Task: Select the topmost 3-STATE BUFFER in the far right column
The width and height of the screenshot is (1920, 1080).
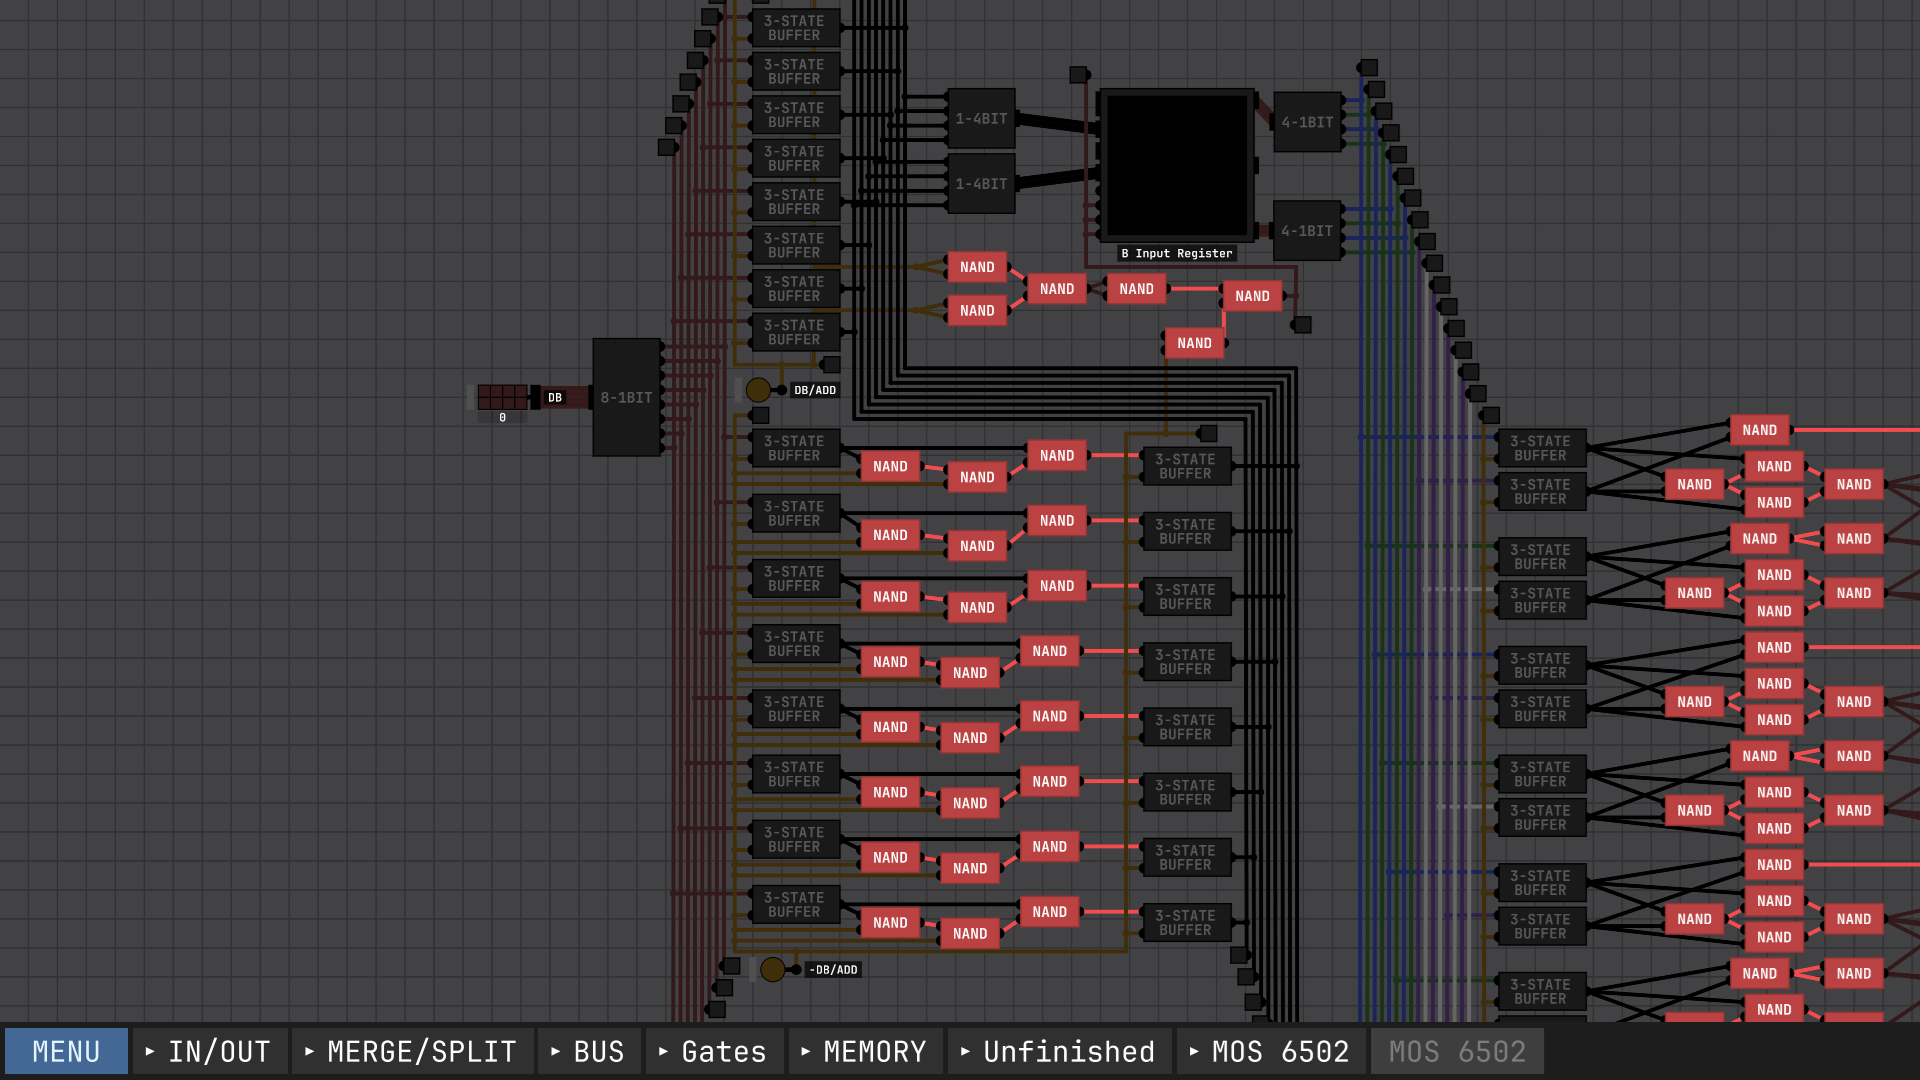Action: coord(1541,448)
